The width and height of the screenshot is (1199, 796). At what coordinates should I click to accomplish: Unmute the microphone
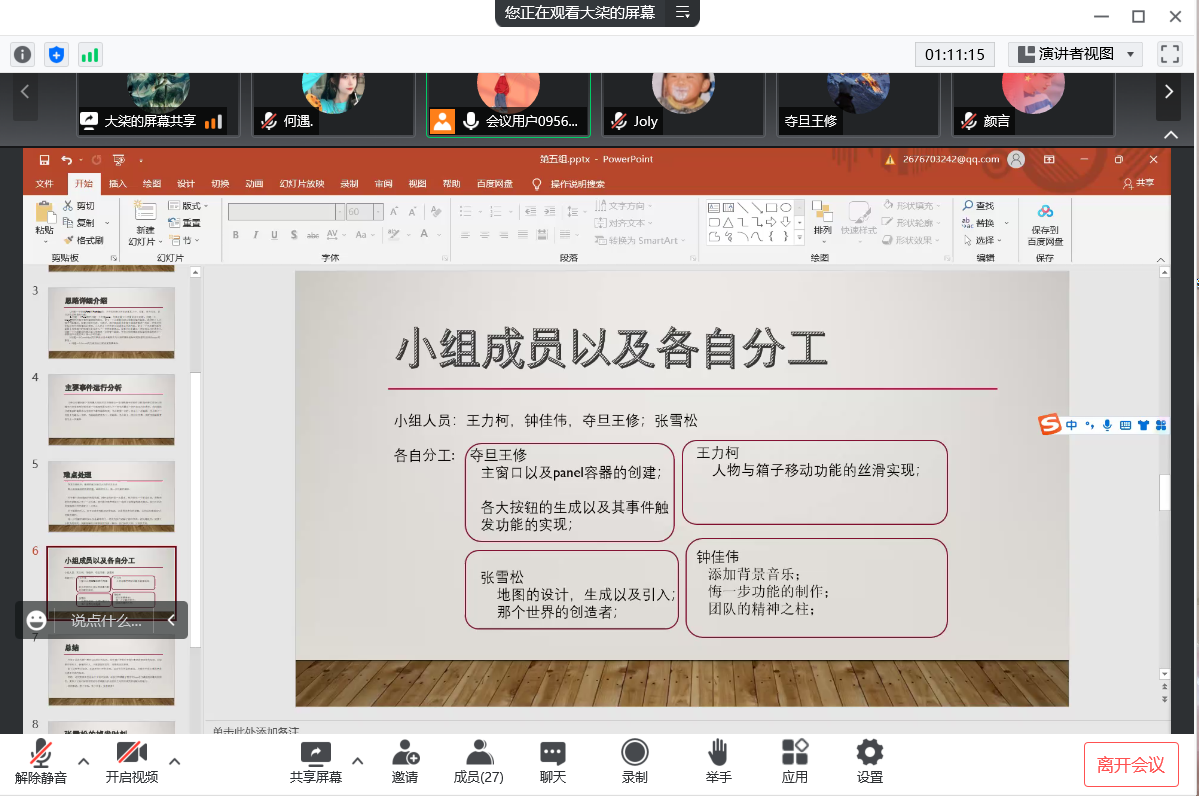point(41,753)
